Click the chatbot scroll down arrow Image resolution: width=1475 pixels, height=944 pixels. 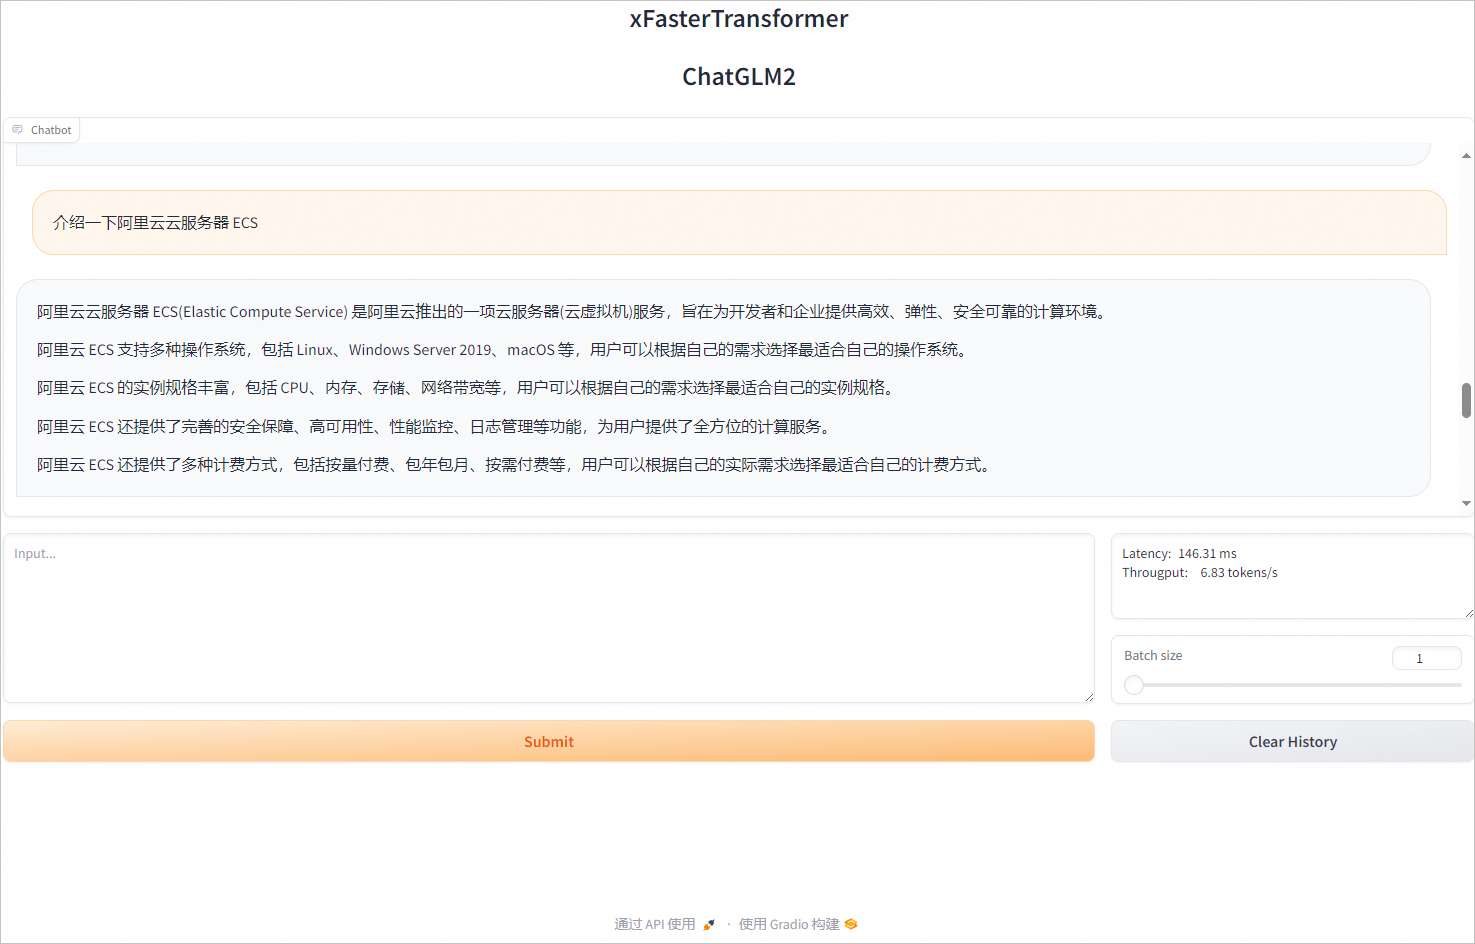tap(1466, 504)
